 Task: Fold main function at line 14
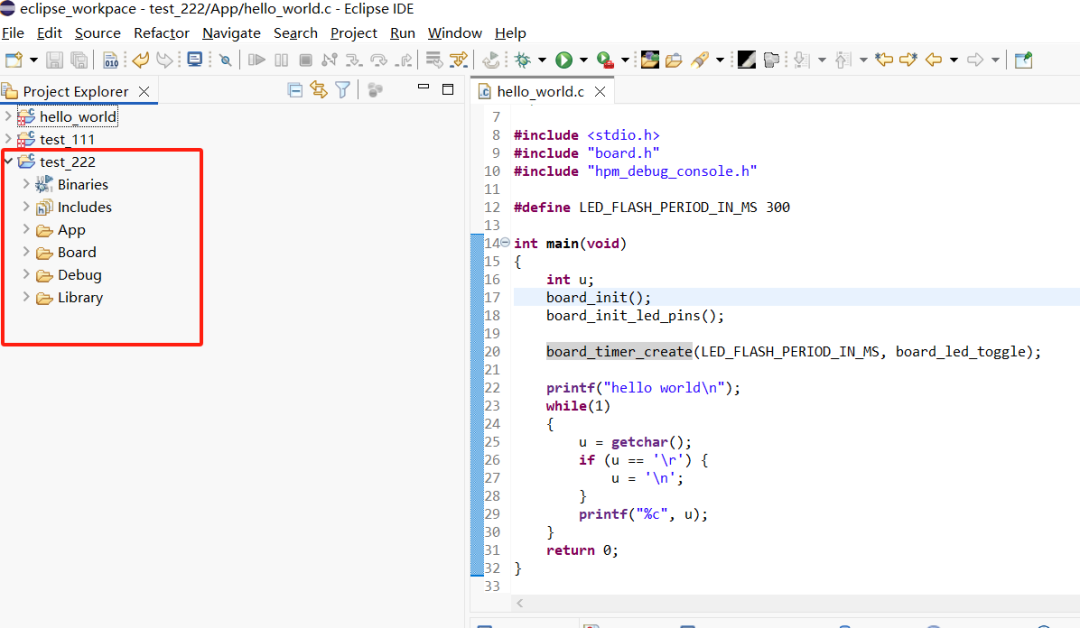[x=505, y=242]
